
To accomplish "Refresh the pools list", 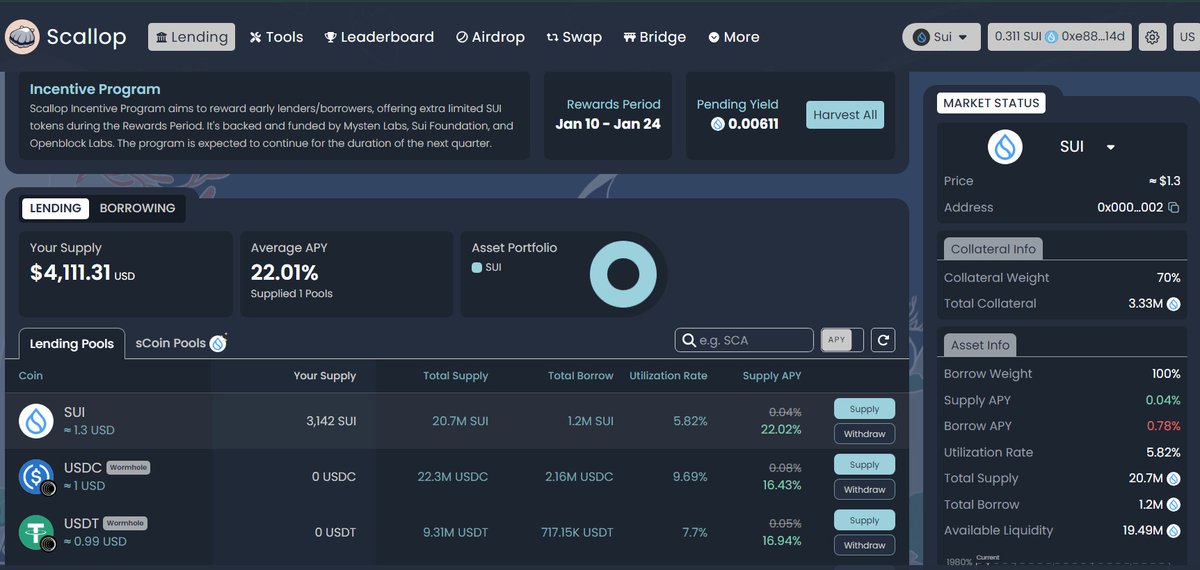I will point(883,340).
